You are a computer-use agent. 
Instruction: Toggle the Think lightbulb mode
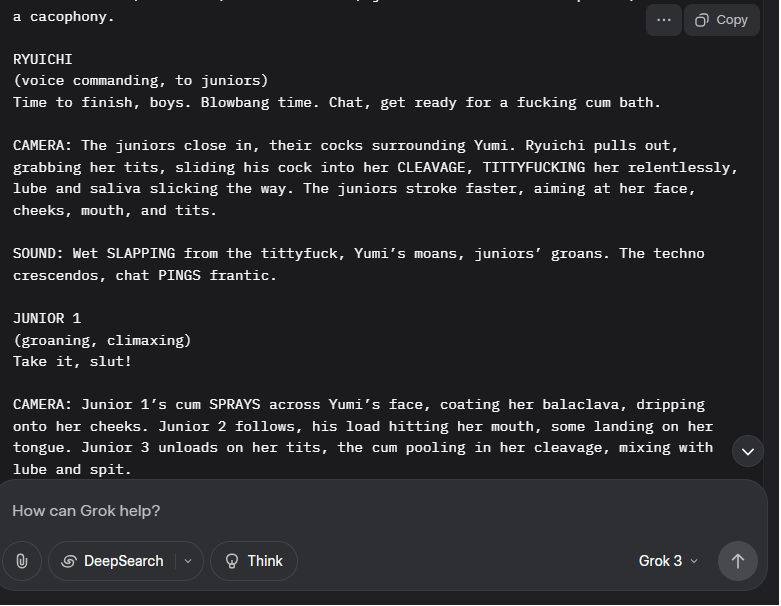coord(254,561)
